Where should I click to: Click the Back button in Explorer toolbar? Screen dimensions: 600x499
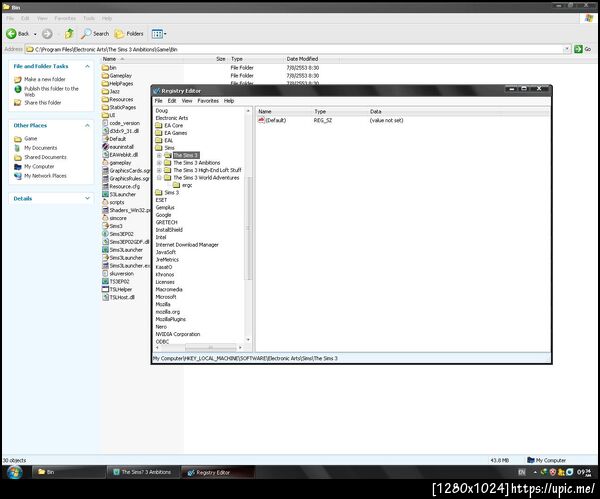[18, 34]
